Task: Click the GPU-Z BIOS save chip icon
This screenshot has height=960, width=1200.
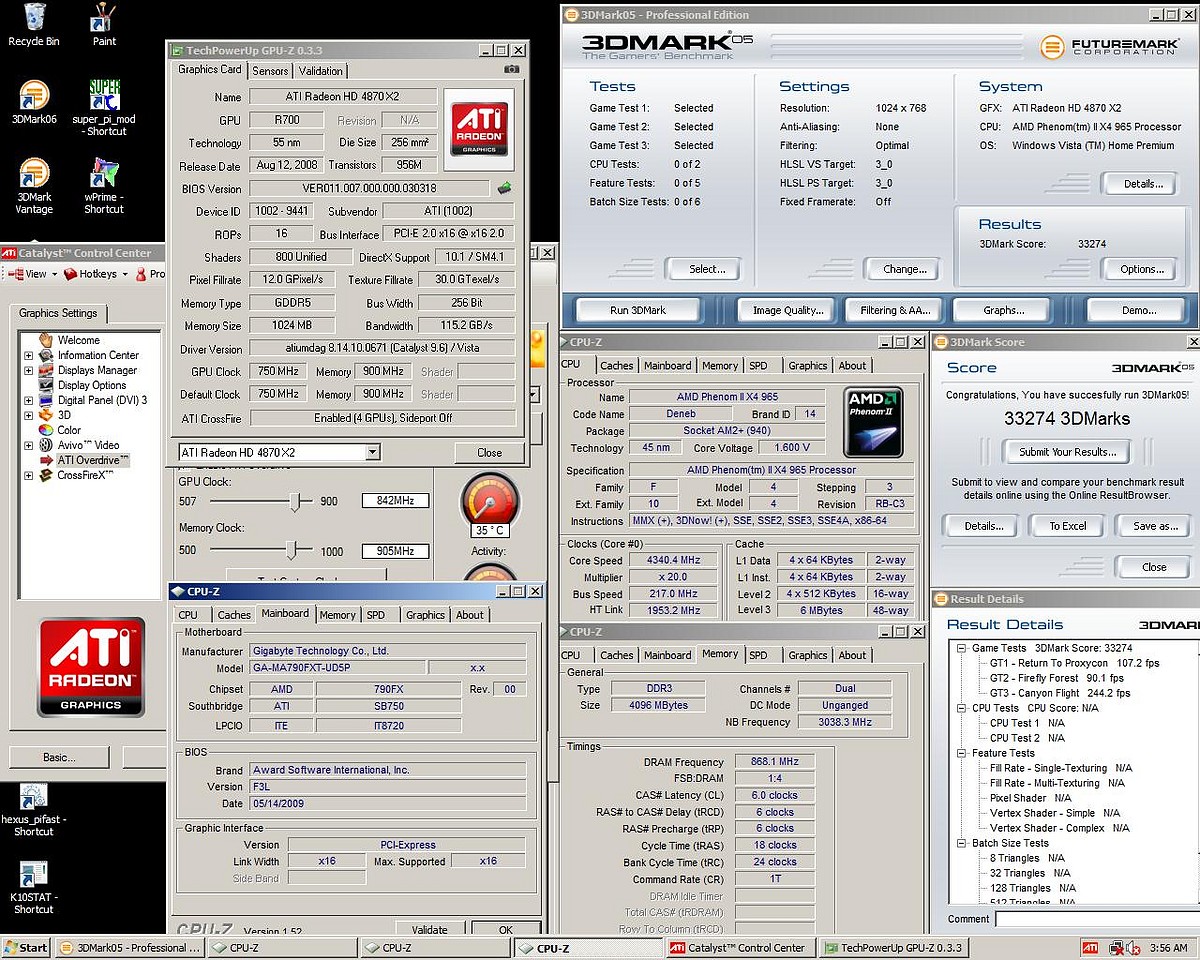Action: (505, 188)
